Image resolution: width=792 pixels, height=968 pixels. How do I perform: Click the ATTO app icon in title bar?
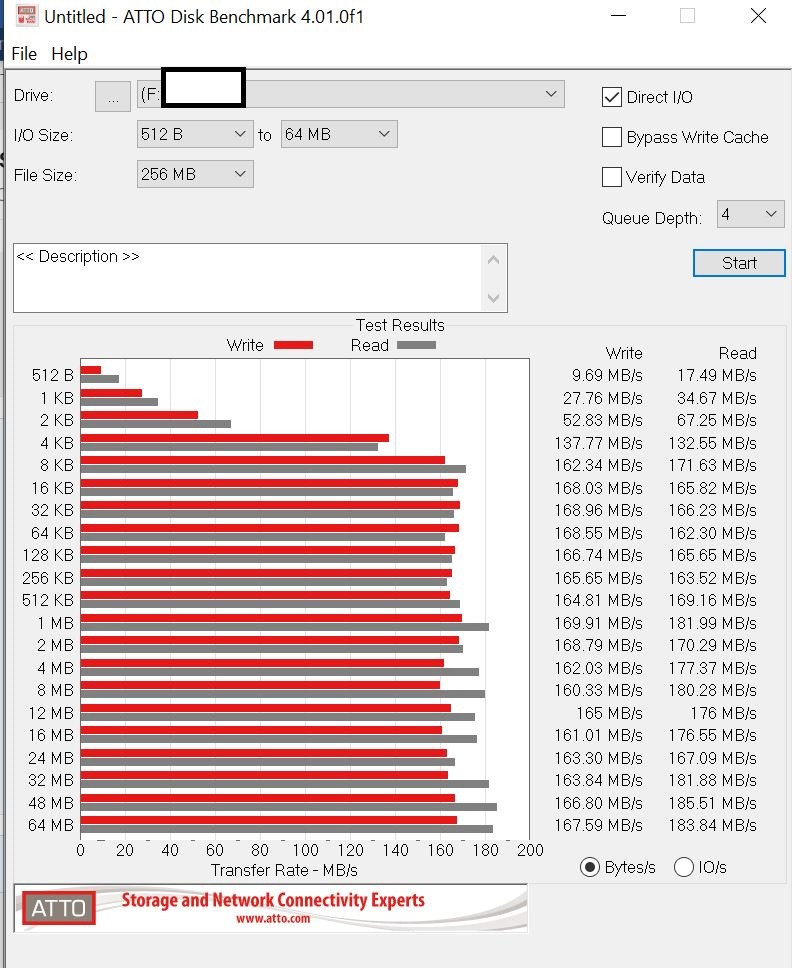(x=26, y=16)
